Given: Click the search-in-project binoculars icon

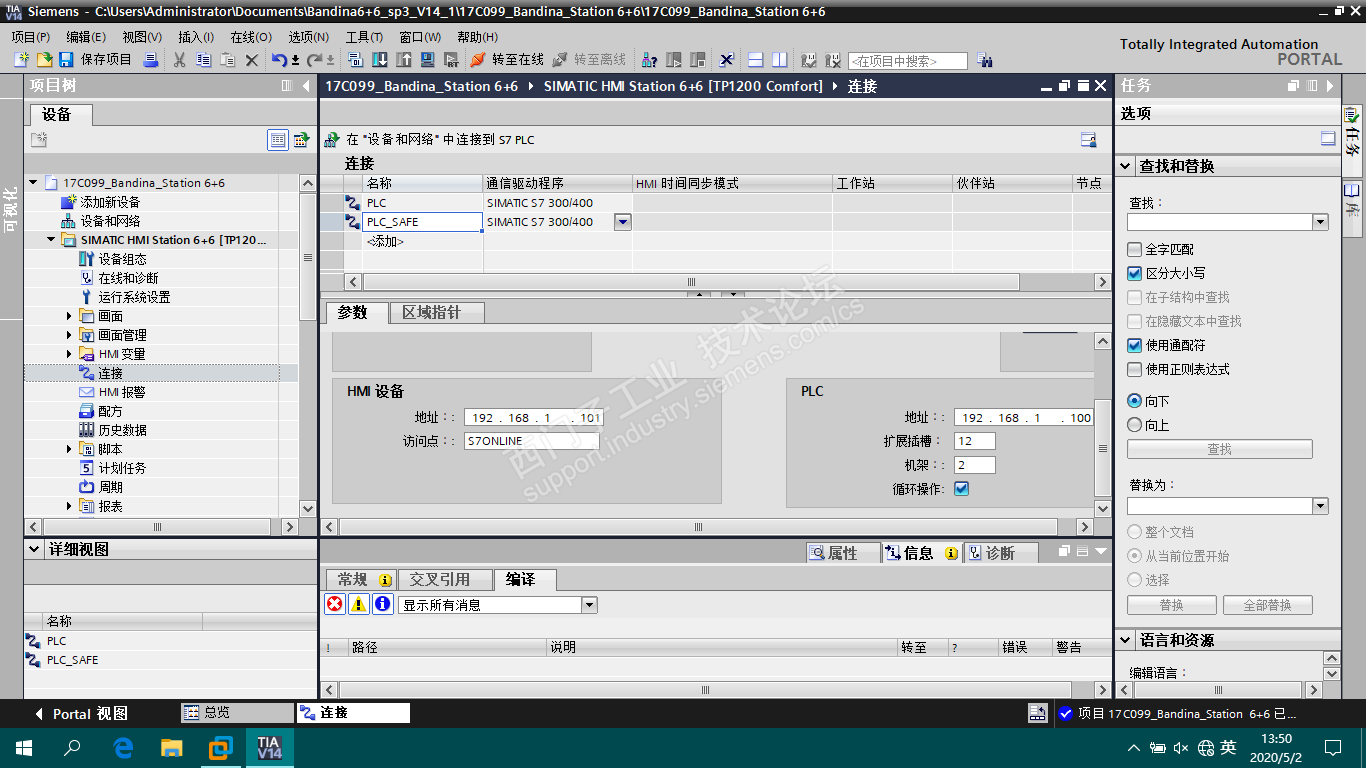Looking at the screenshot, I should pos(984,60).
